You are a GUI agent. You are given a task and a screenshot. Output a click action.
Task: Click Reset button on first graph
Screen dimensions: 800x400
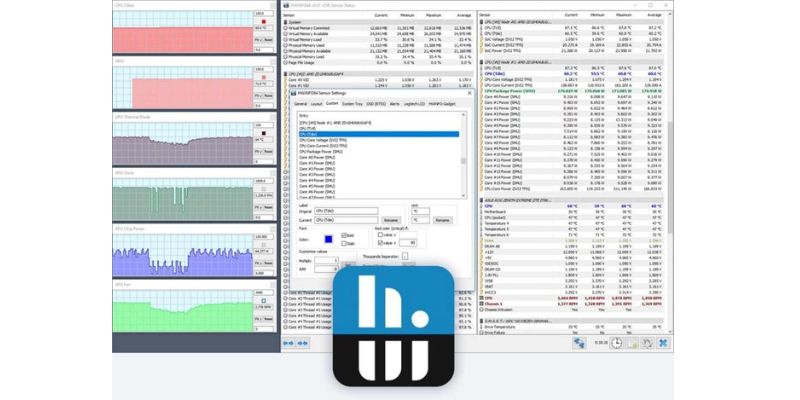(268, 40)
